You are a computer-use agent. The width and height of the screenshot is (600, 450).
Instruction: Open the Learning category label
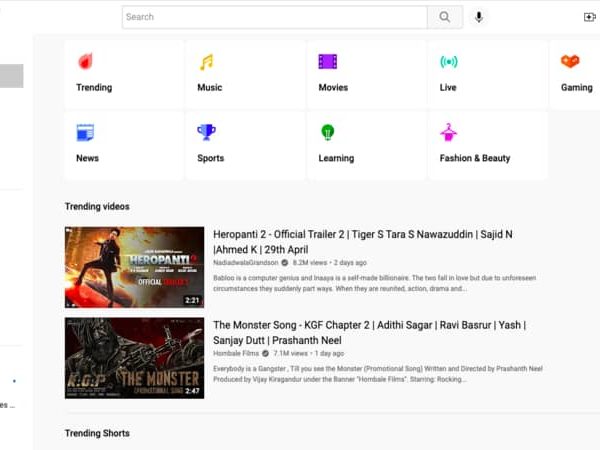point(336,158)
